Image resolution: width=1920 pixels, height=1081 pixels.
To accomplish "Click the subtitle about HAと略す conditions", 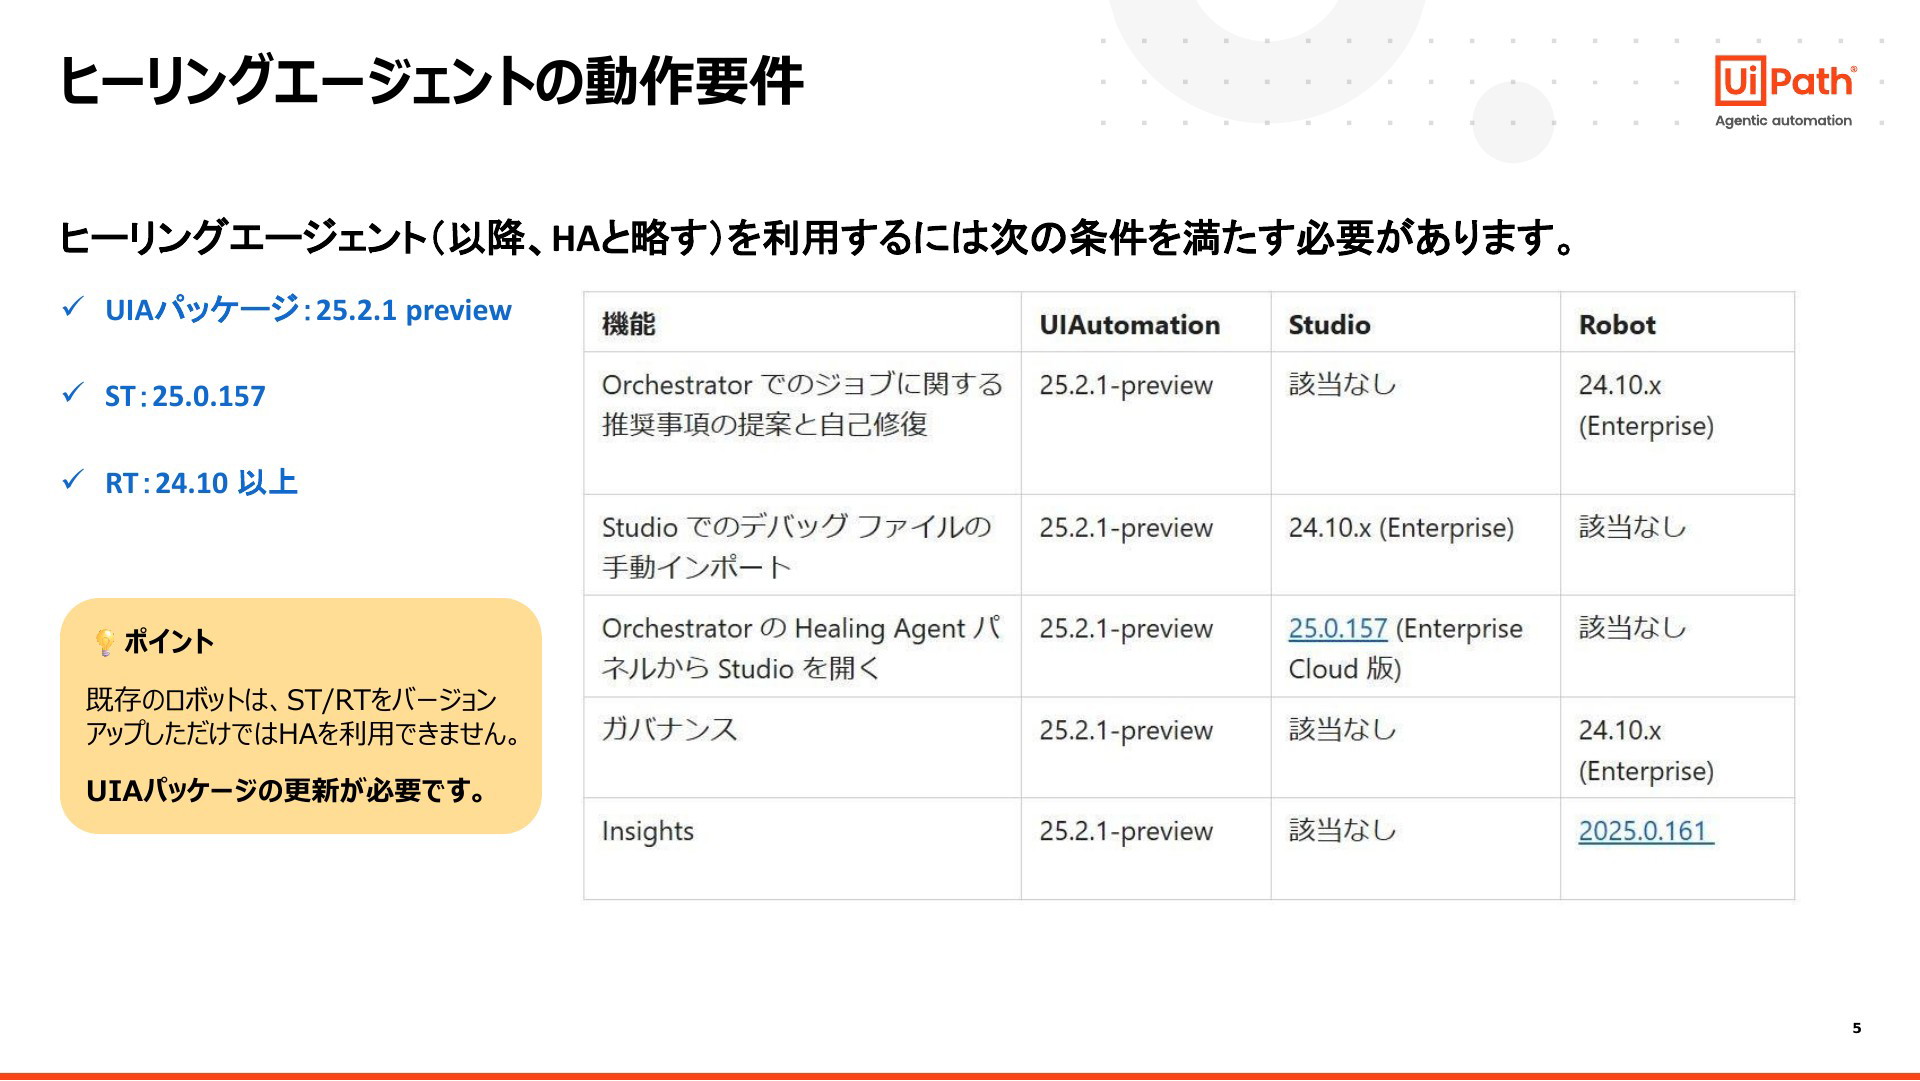I will point(819,238).
